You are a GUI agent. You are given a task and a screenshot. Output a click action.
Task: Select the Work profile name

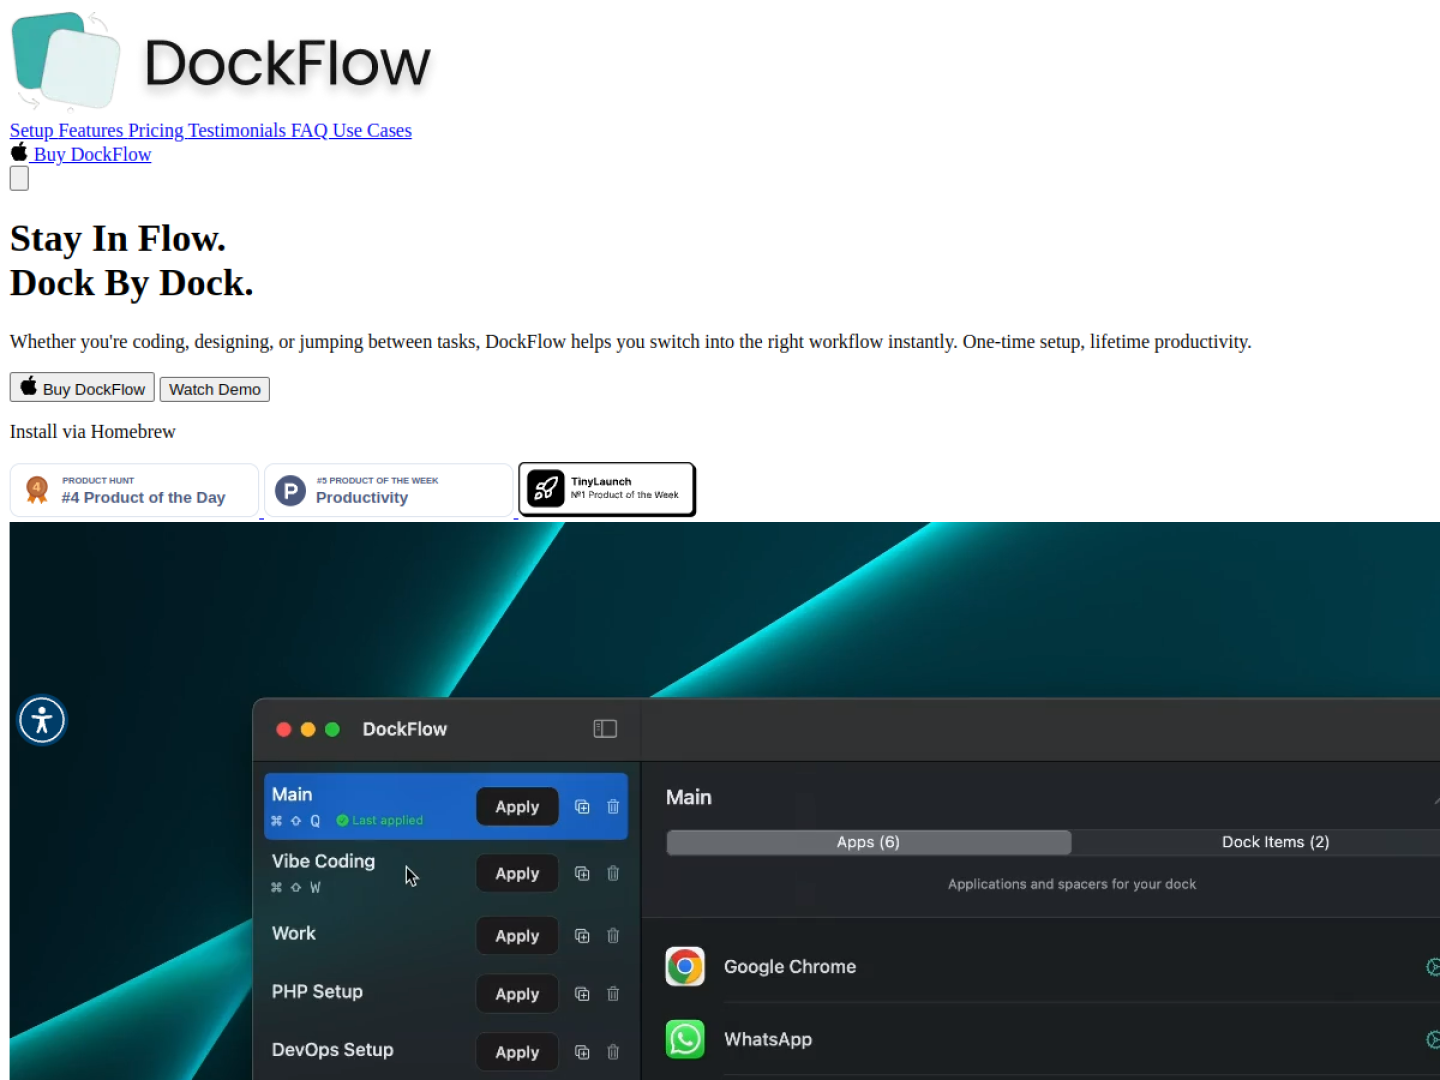(294, 933)
